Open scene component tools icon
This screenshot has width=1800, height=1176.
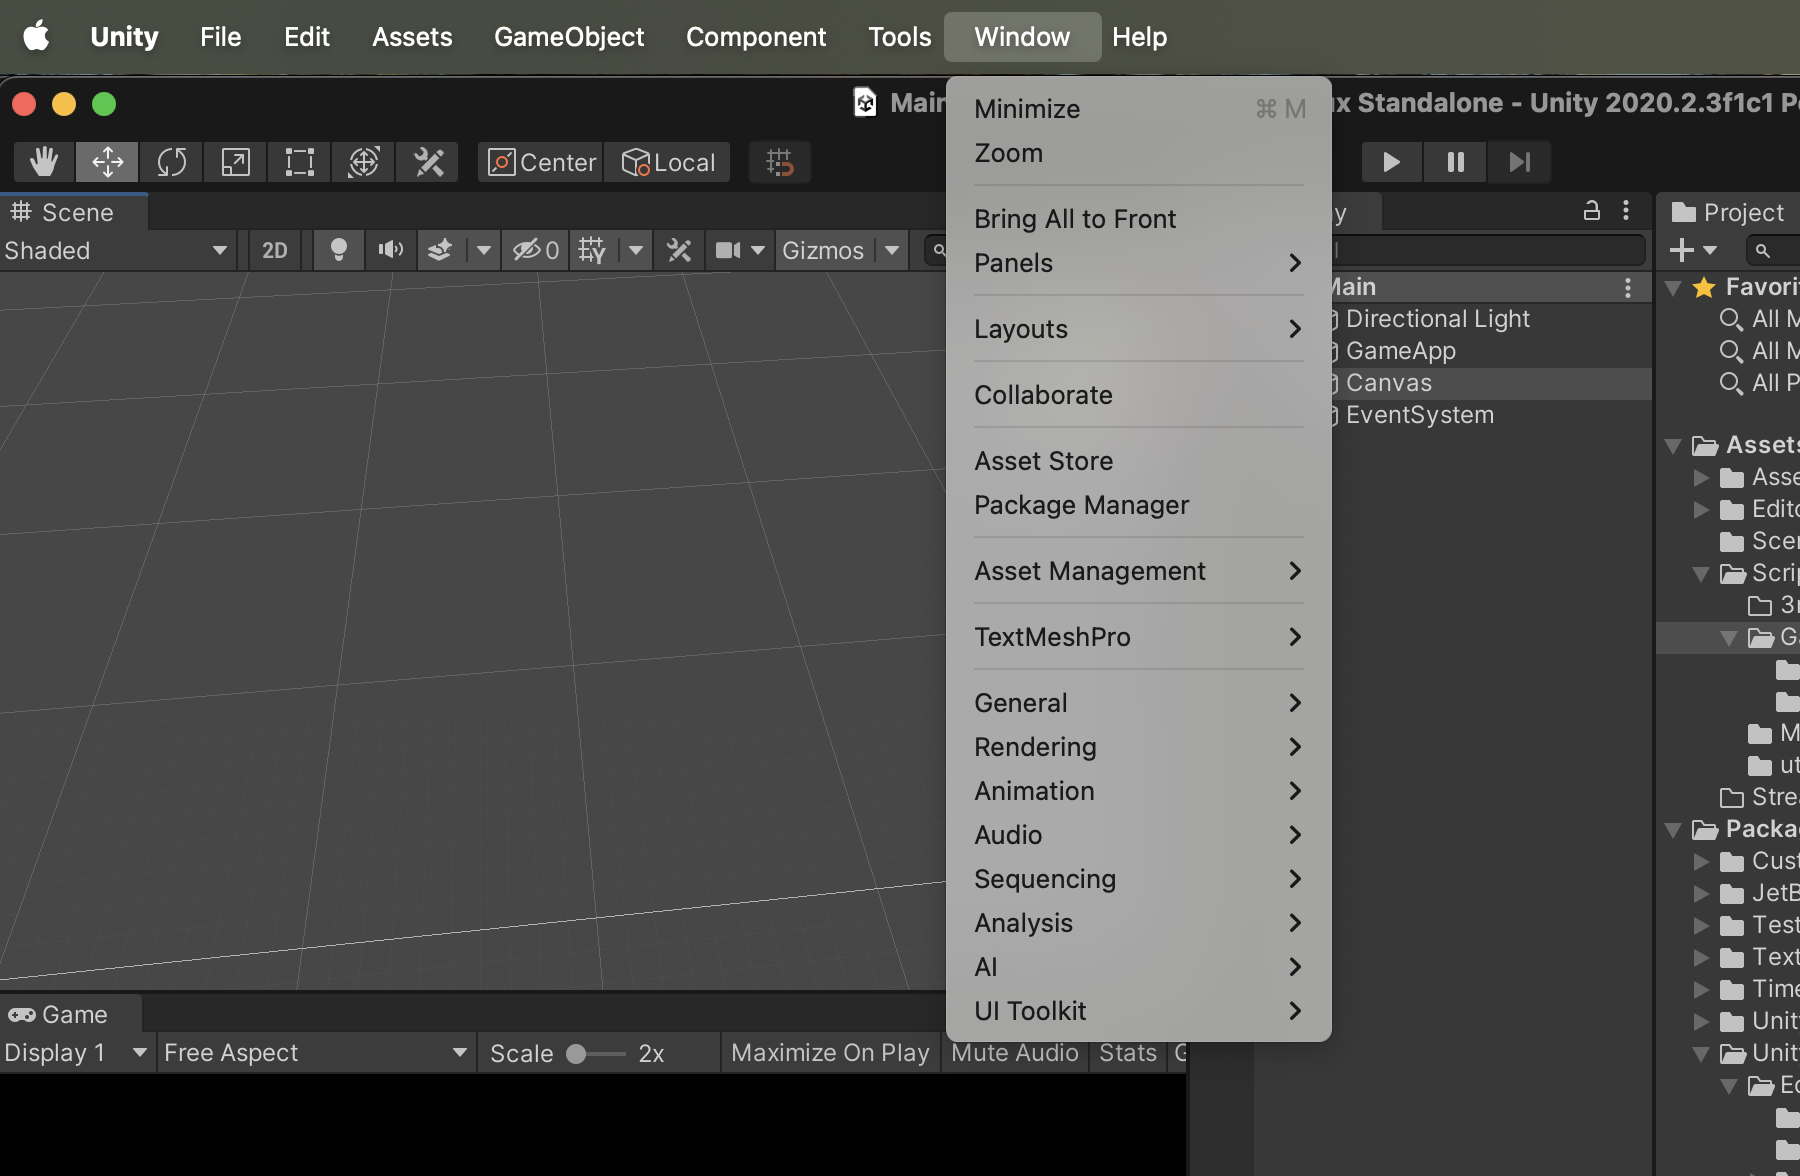pyautogui.click(x=679, y=250)
